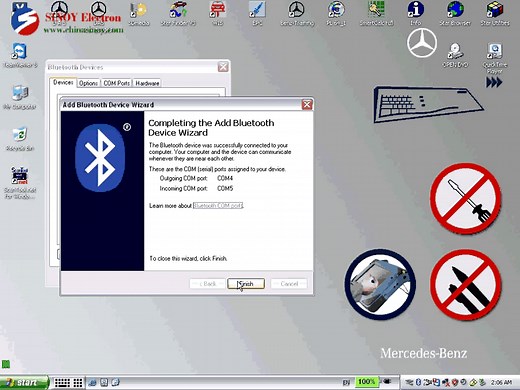
Task: Click Cancel in the Bluetooth wizard
Action: 289,284
